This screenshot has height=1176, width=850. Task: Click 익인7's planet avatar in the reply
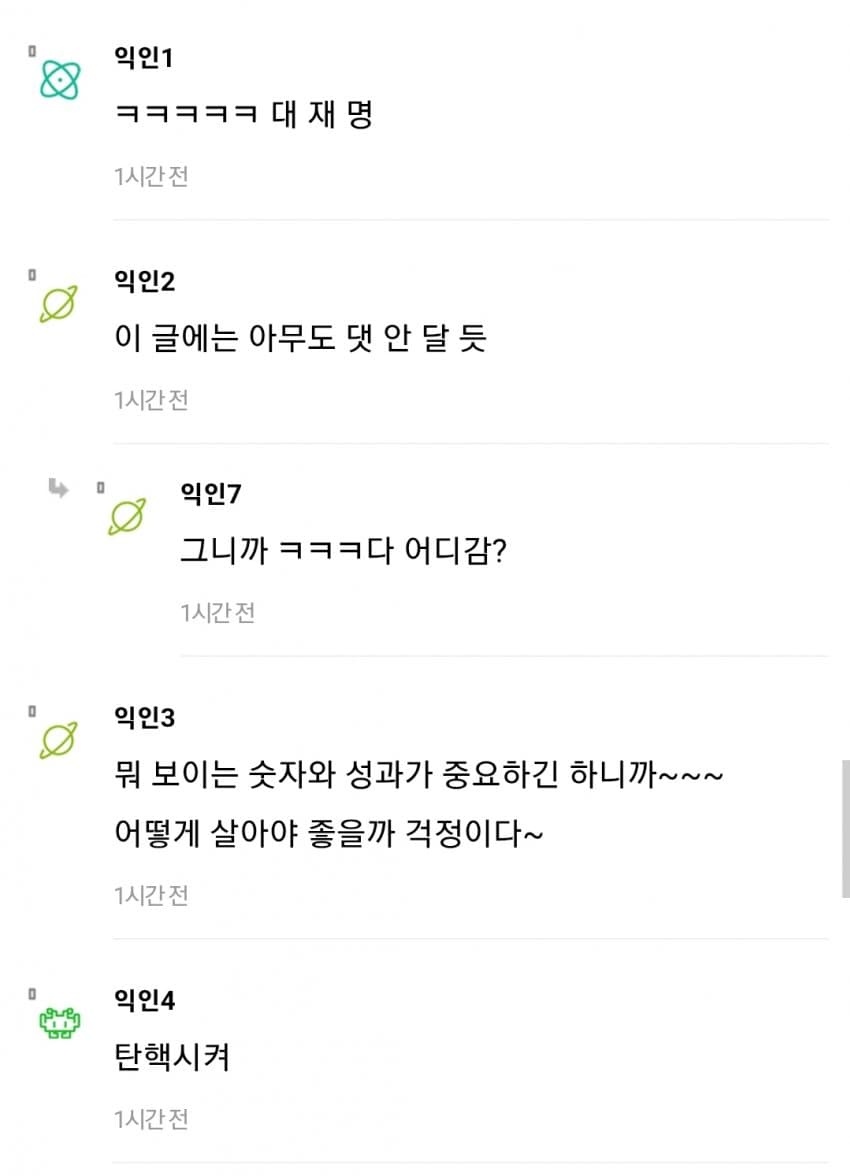[127, 516]
